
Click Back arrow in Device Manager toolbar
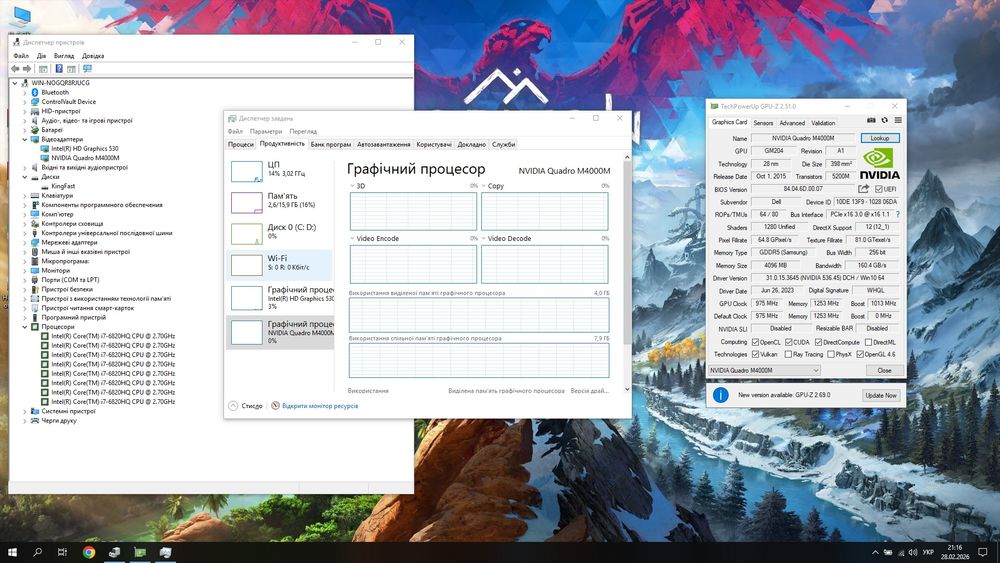15,69
